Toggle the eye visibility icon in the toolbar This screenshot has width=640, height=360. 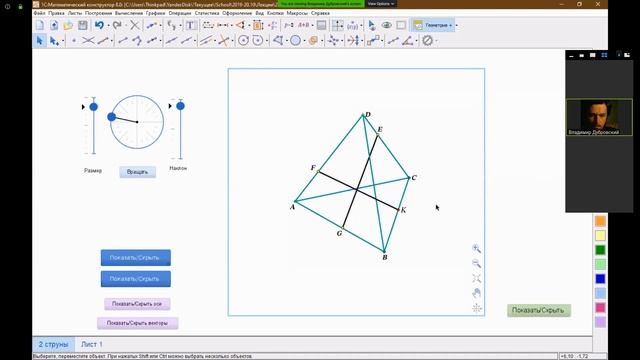387,25
